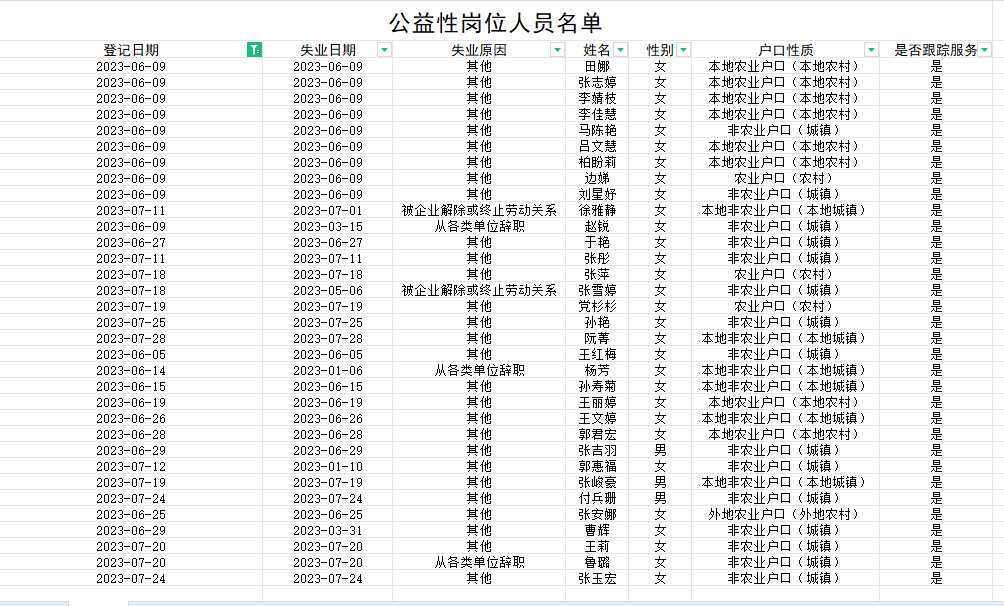Open the 性别 filter dropdown
The width and height of the screenshot is (1004, 606).
683,50
